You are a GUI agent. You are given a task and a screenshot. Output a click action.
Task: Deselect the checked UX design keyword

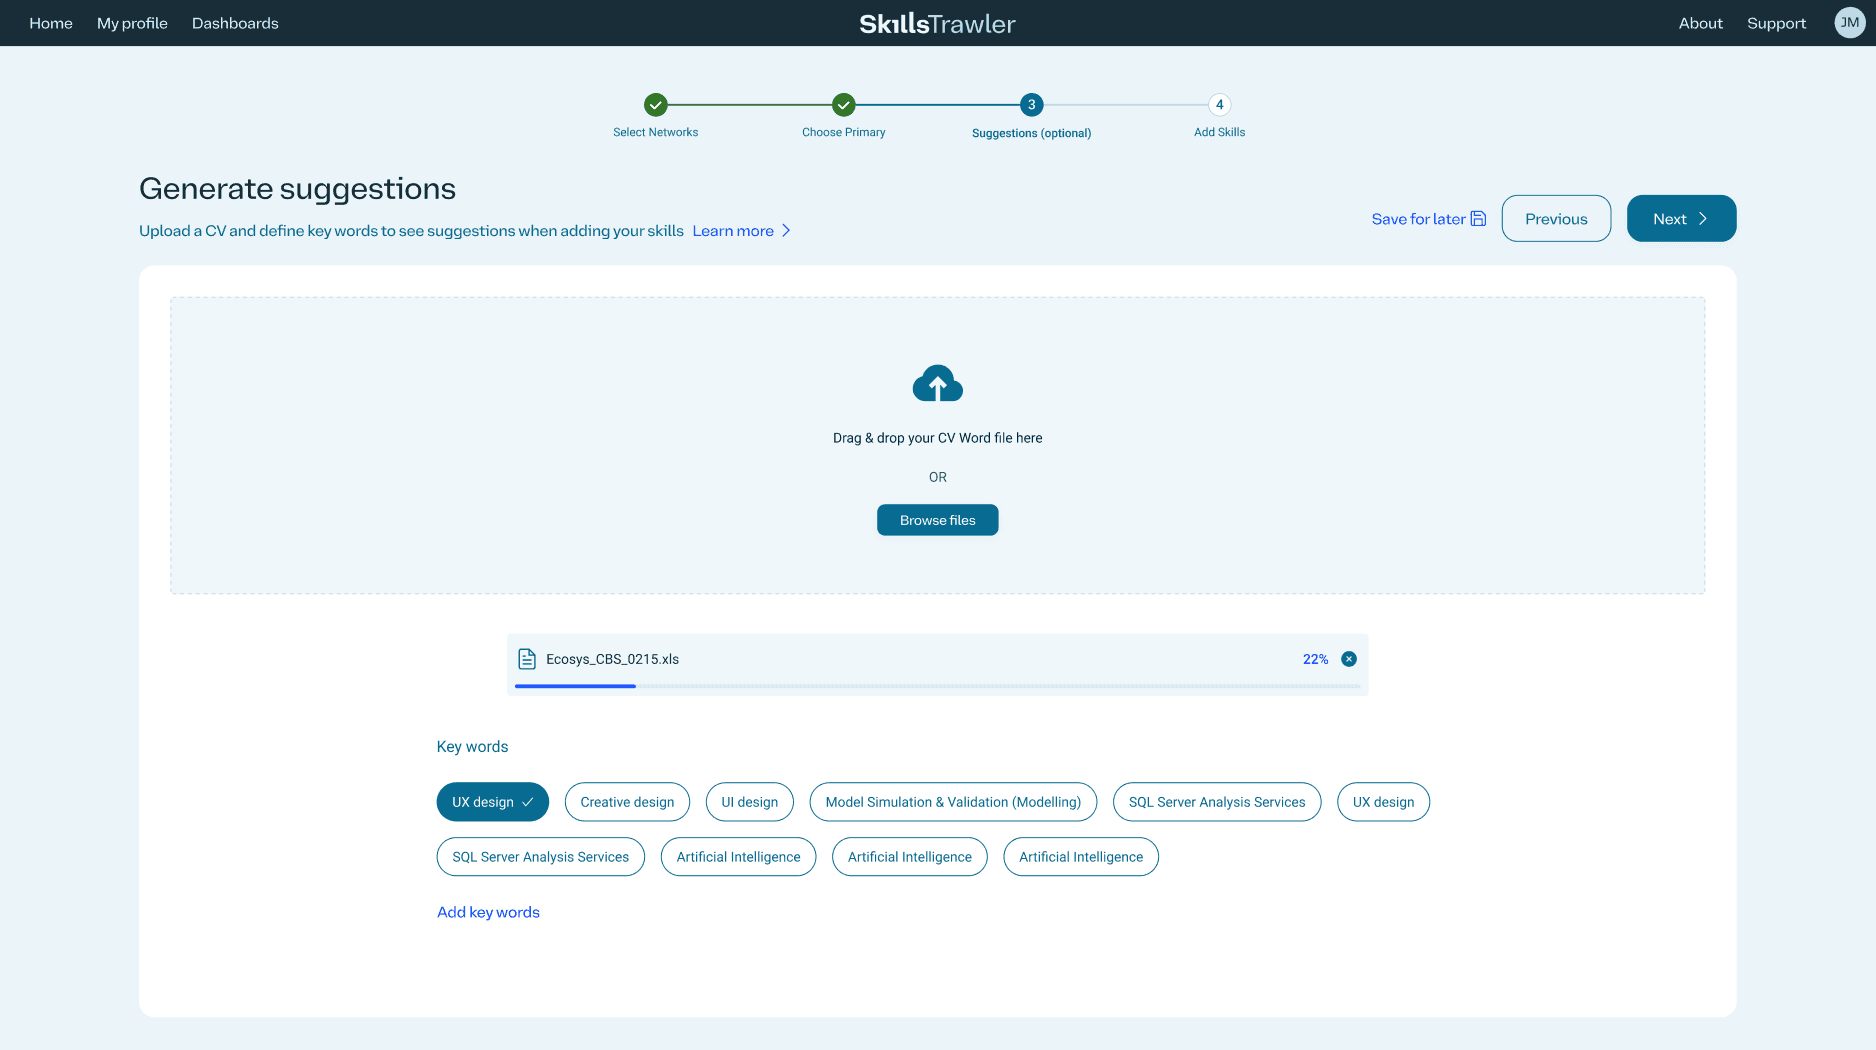[493, 802]
